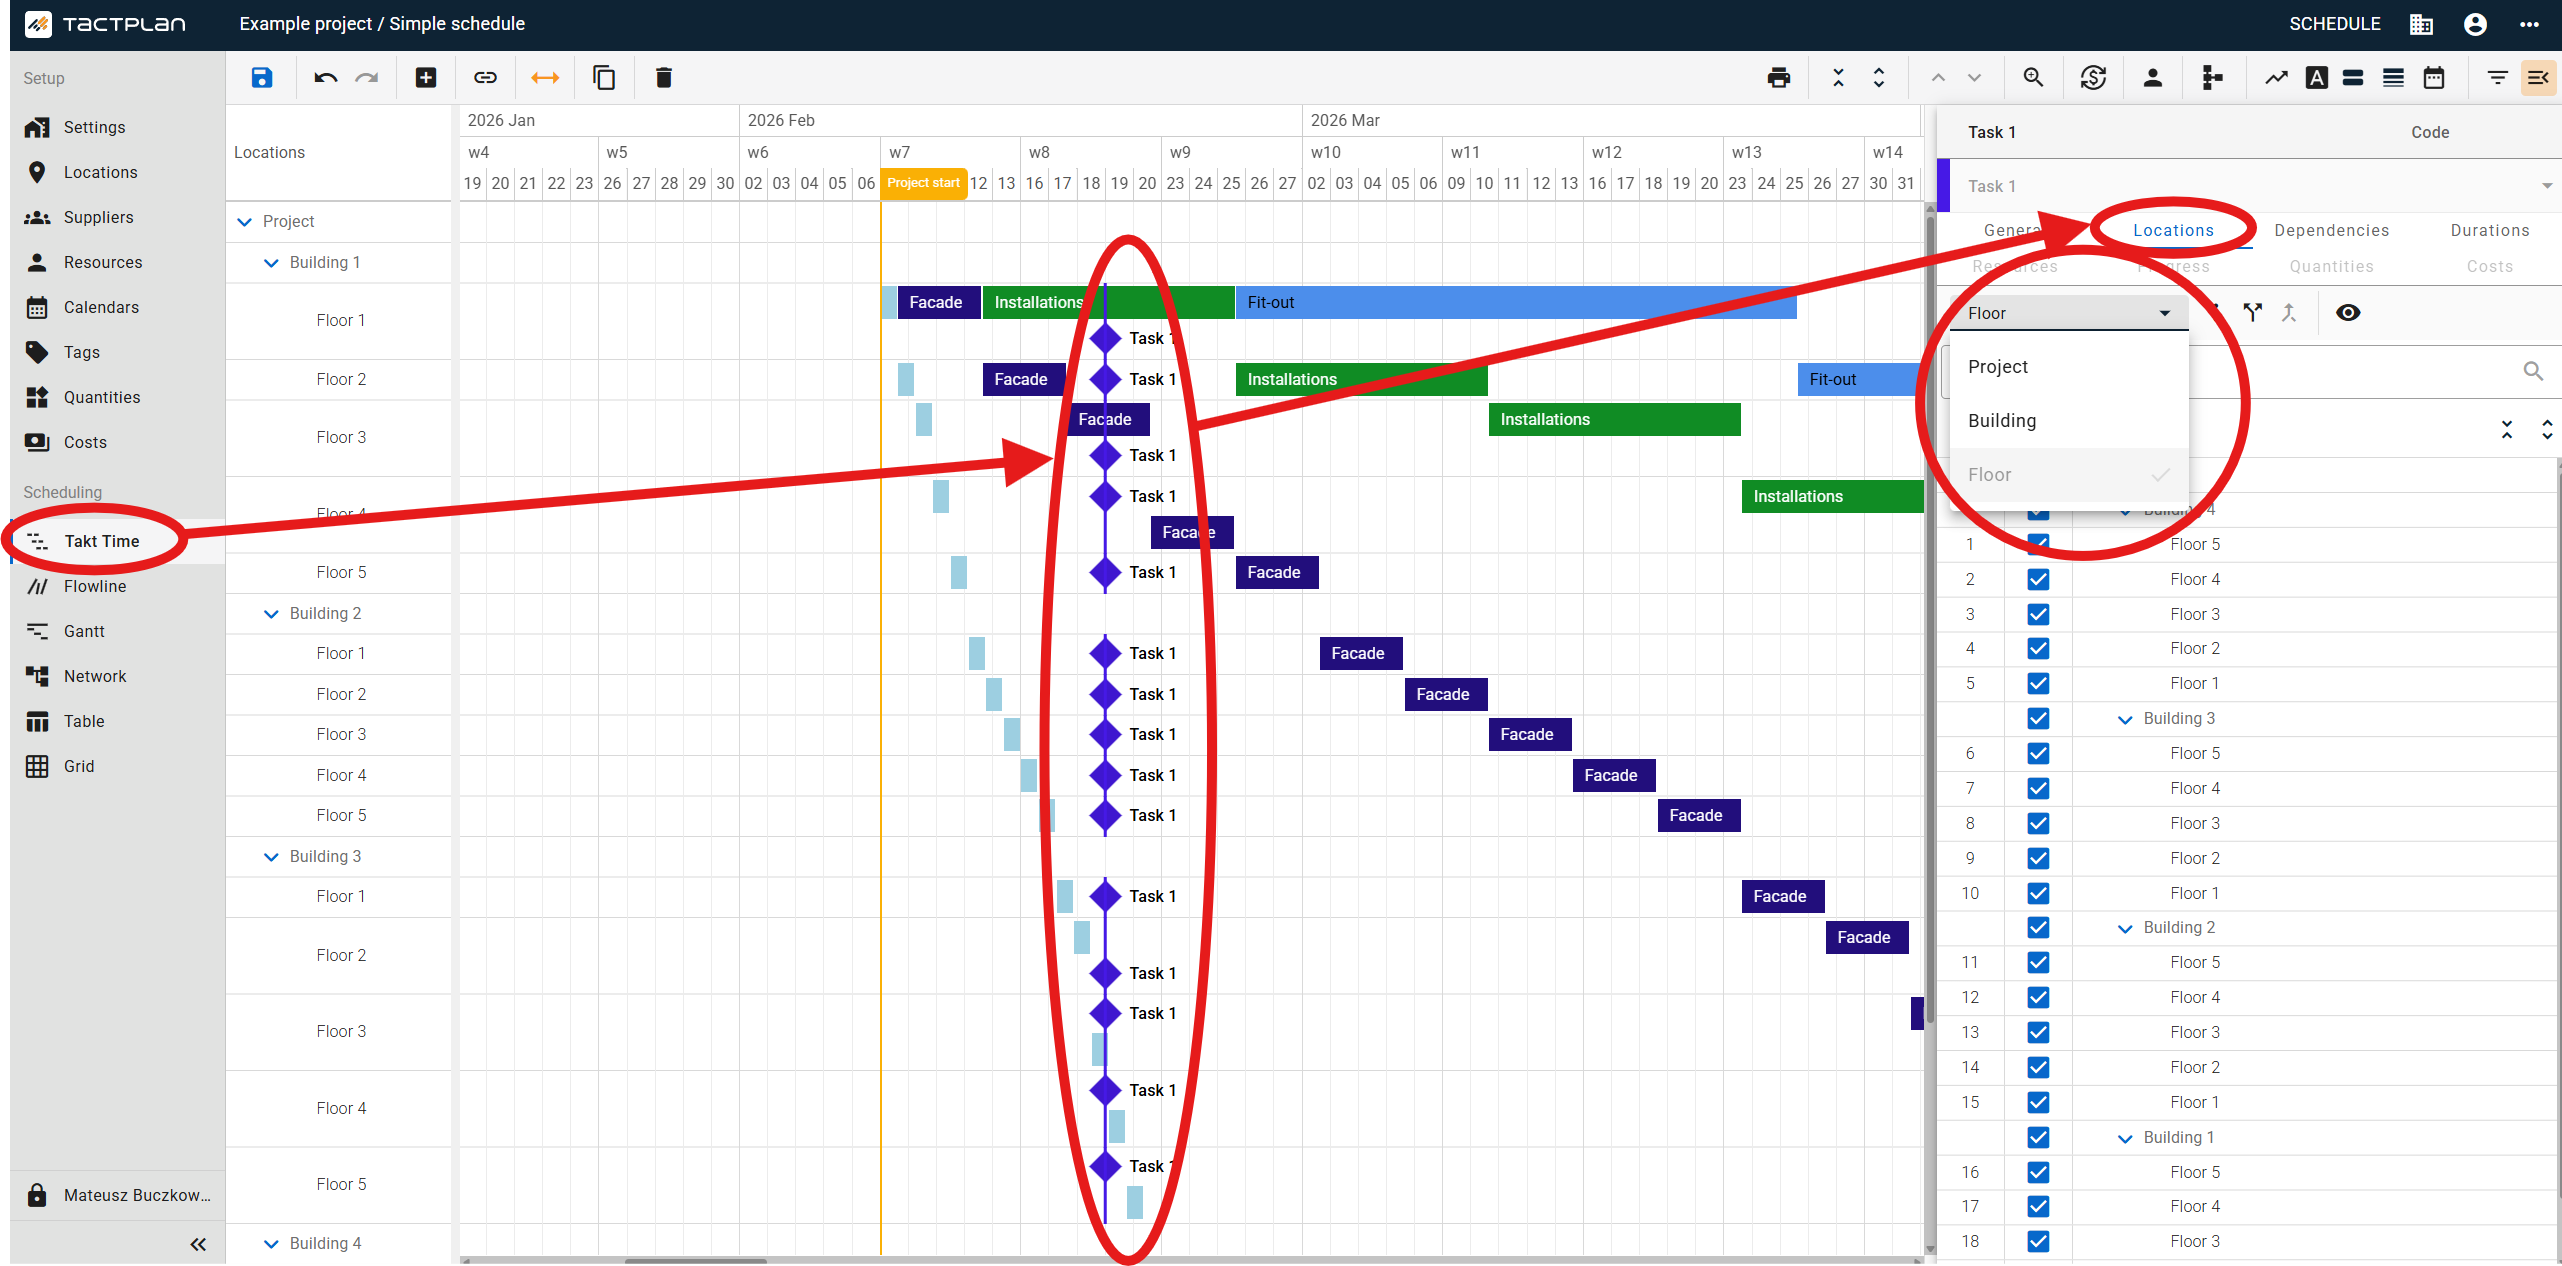Uncheck the Building 1 checkbox in panel
Screen dimensions: 2562x1266
click(x=2038, y=1138)
